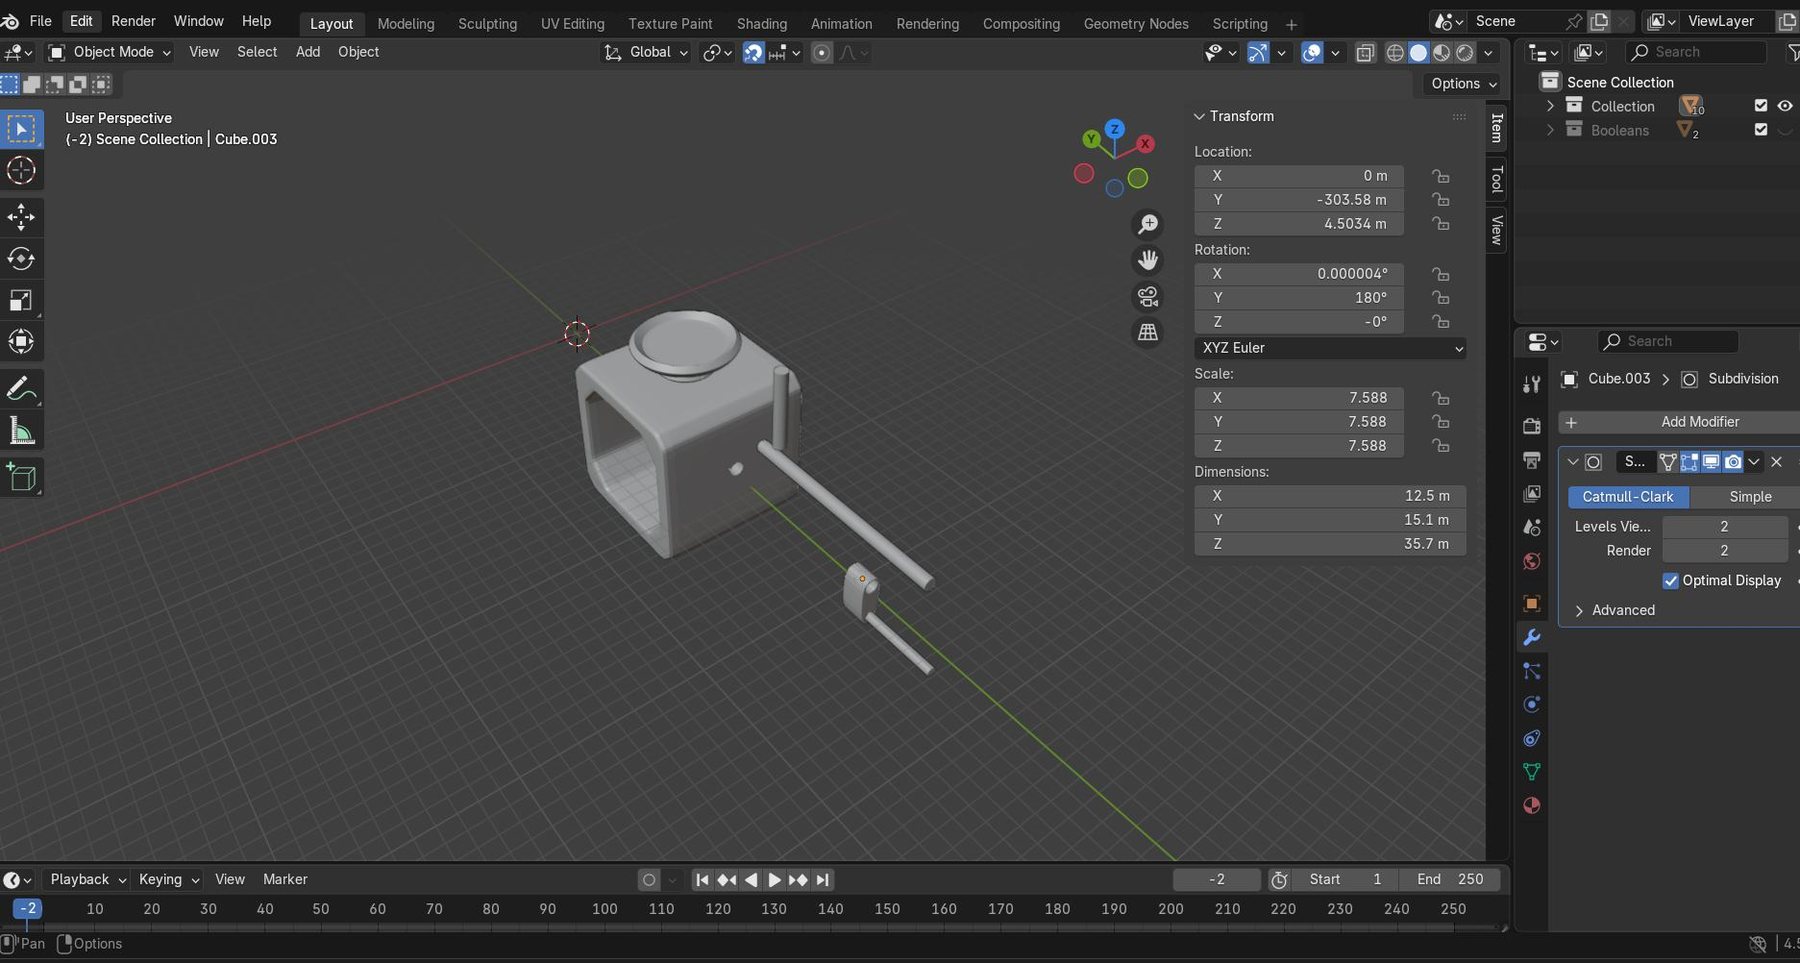Toggle the camera view icon

(1148, 296)
